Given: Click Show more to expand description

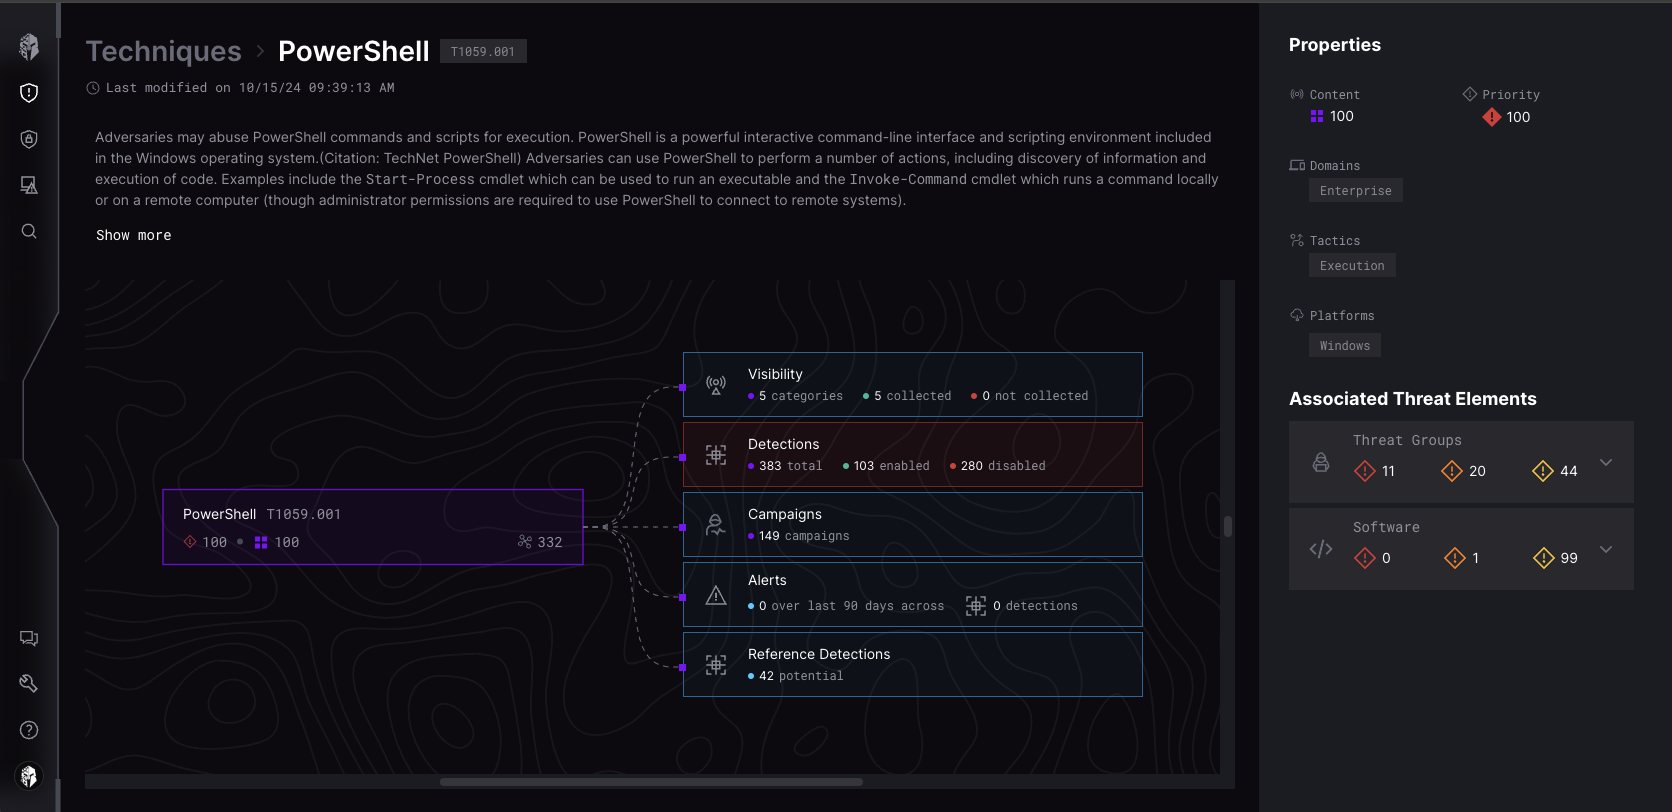Looking at the screenshot, I should click(134, 235).
